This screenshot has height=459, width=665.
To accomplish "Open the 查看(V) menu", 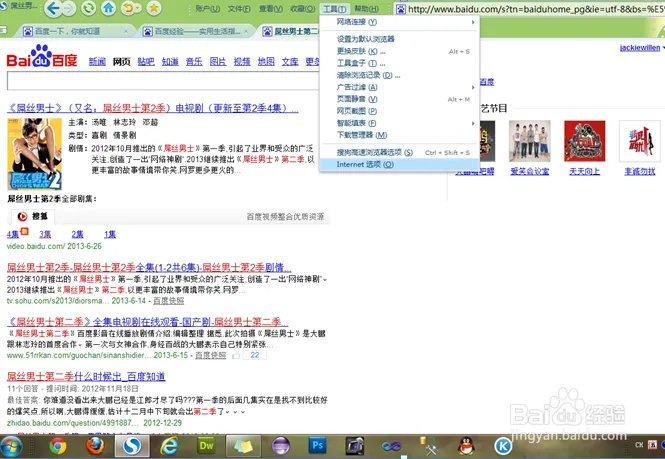I will tap(271, 8).
